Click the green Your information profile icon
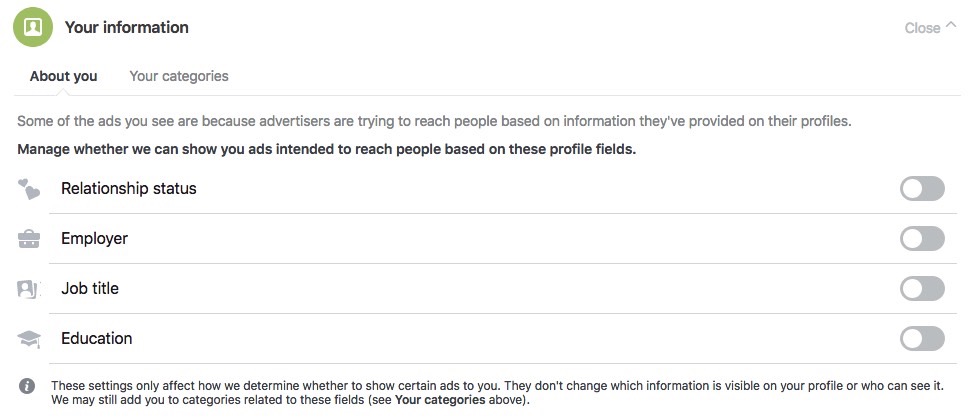 (33, 27)
